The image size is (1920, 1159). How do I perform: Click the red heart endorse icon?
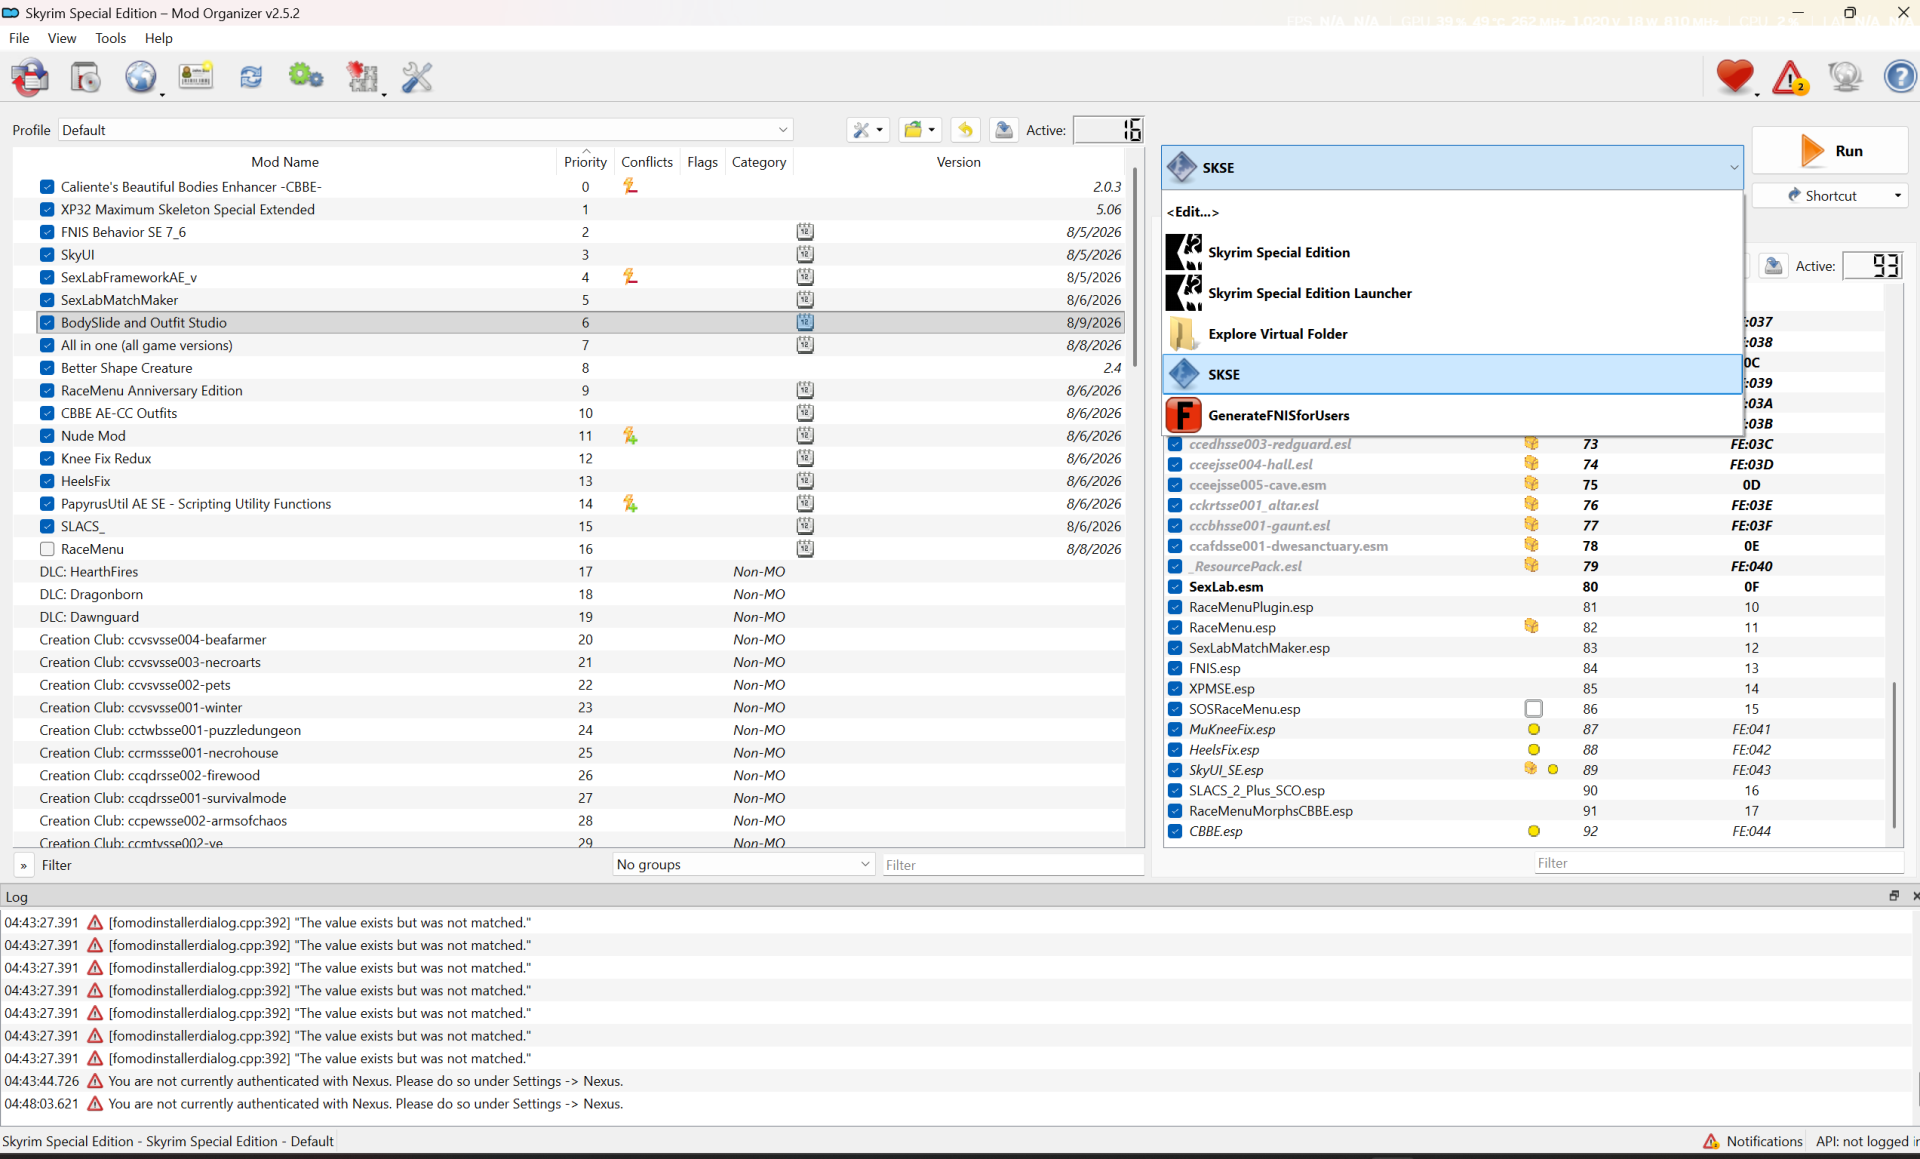pos(1735,77)
